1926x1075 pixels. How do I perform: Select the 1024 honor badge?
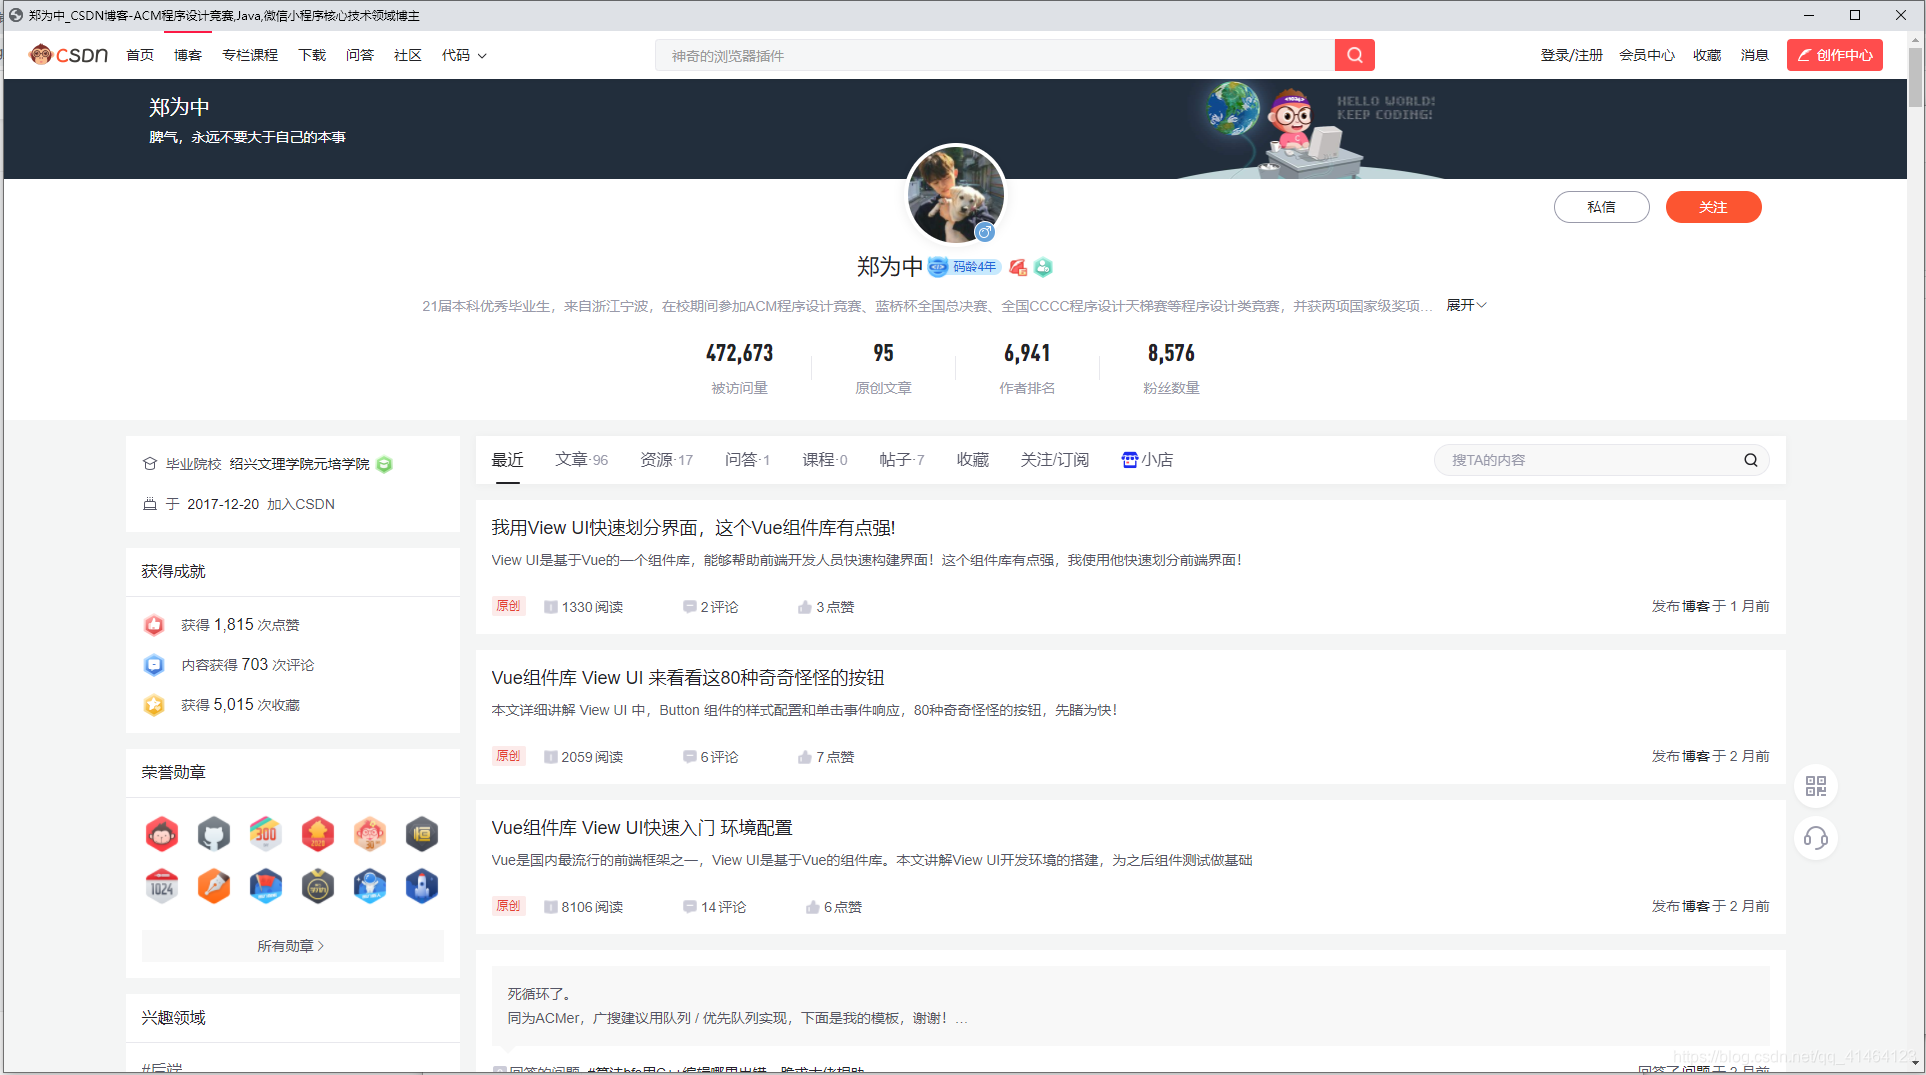[x=161, y=886]
